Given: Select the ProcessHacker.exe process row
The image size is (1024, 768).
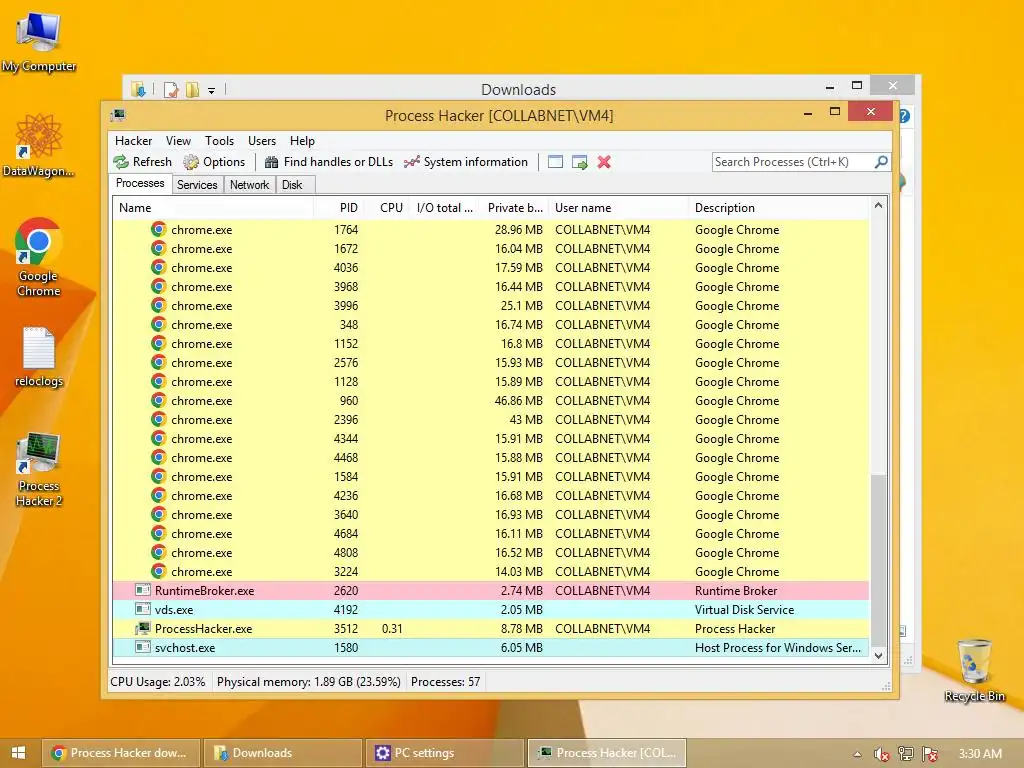Looking at the screenshot, I should [x=491, y=628].
